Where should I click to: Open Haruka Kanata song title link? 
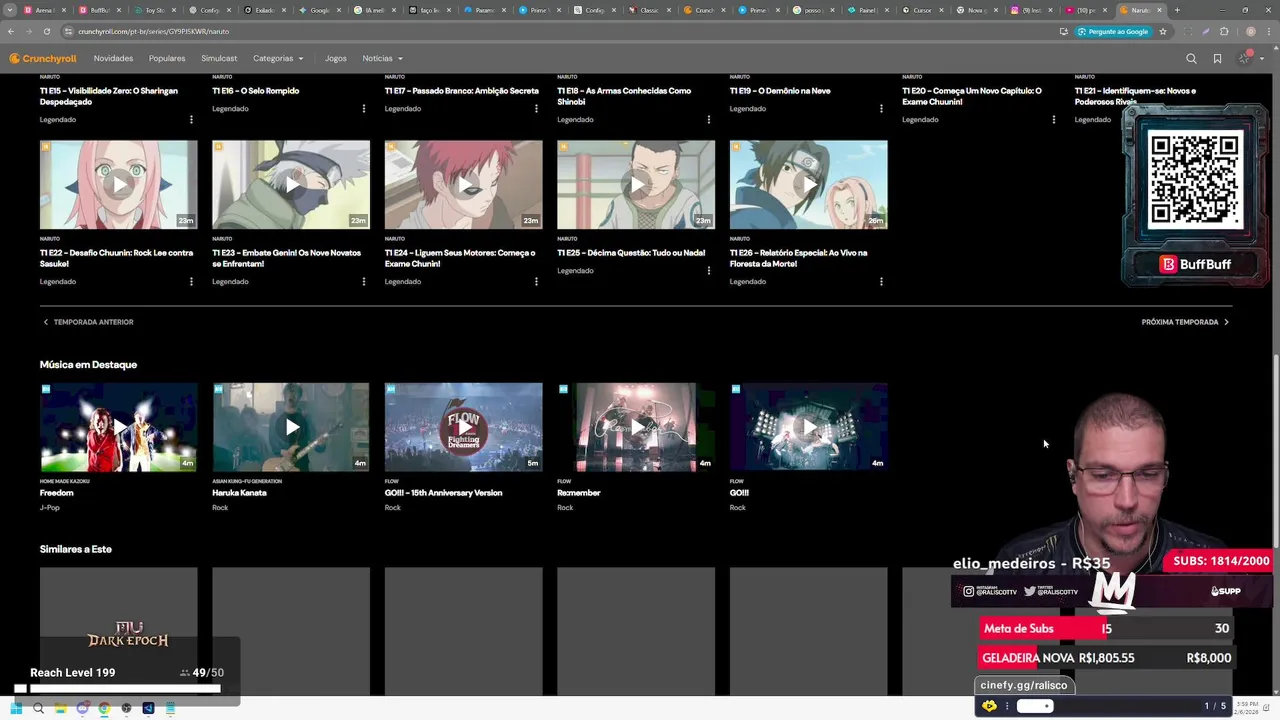(x=239, y=493)
